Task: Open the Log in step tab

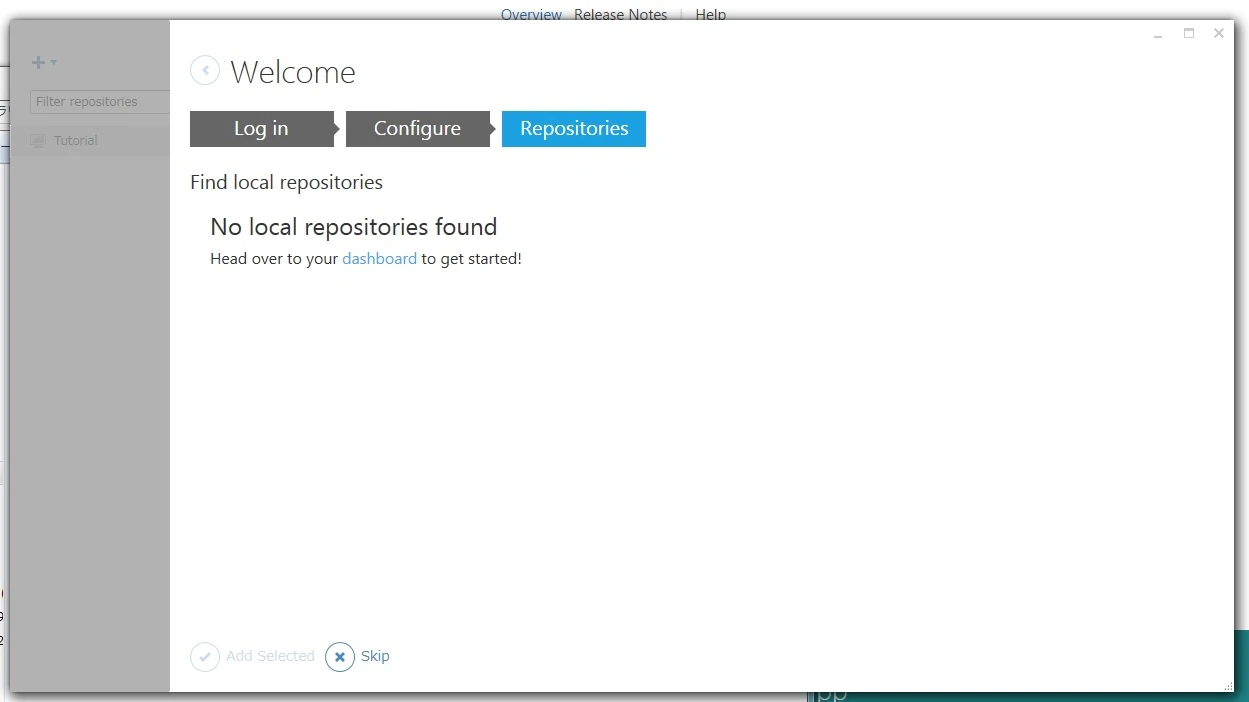Action: click(x=261, y=129)
